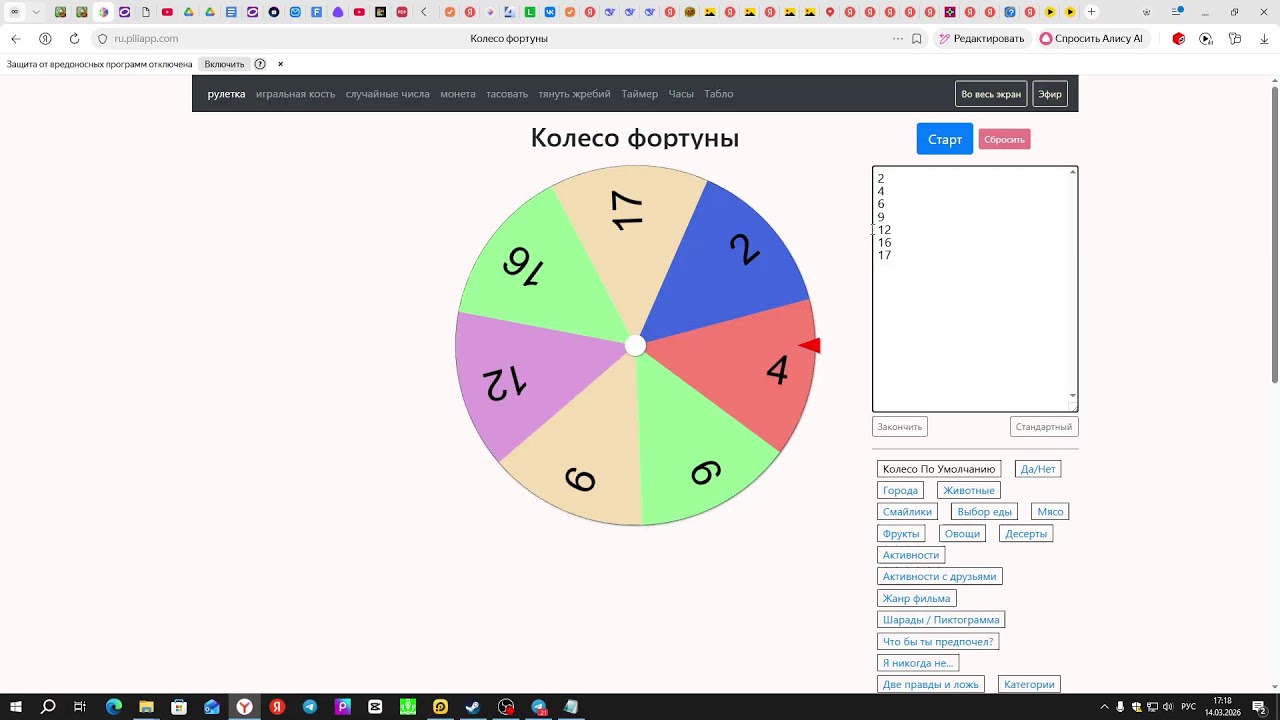Open Telegram from the taskbar
This screenshot has width=1280, height=720.
point(310,707)
